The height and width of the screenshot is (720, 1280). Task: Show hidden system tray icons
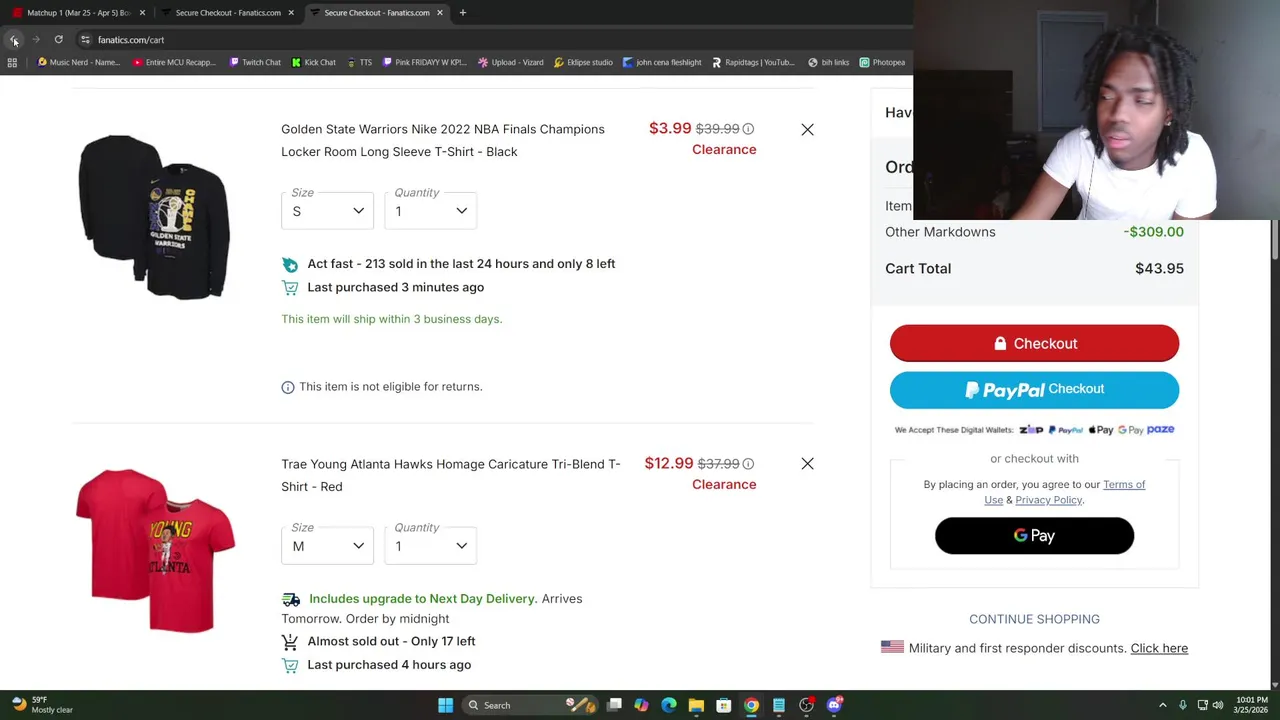(x=1162, y=705)
